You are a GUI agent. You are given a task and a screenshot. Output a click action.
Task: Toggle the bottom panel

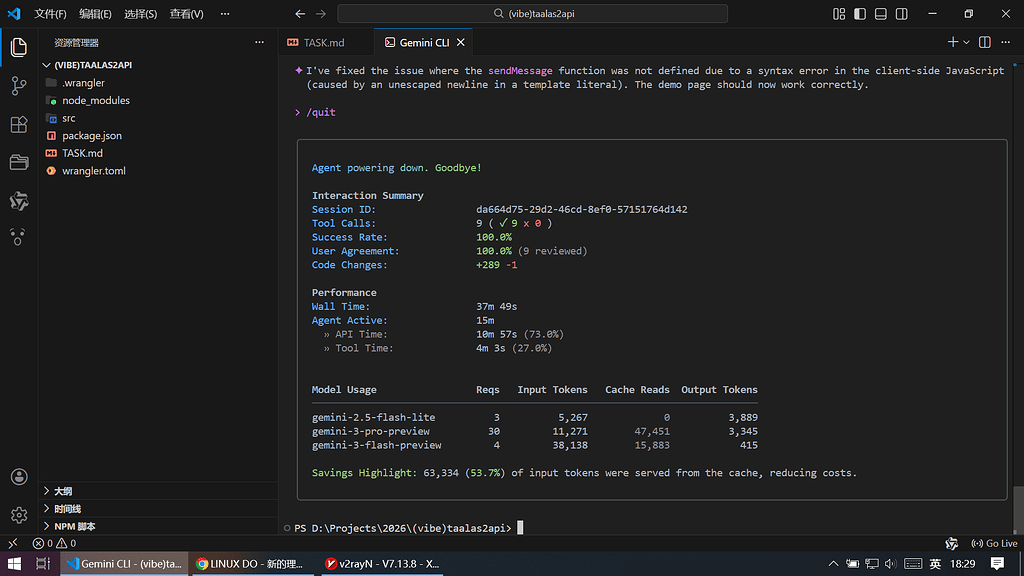point(881,14)
